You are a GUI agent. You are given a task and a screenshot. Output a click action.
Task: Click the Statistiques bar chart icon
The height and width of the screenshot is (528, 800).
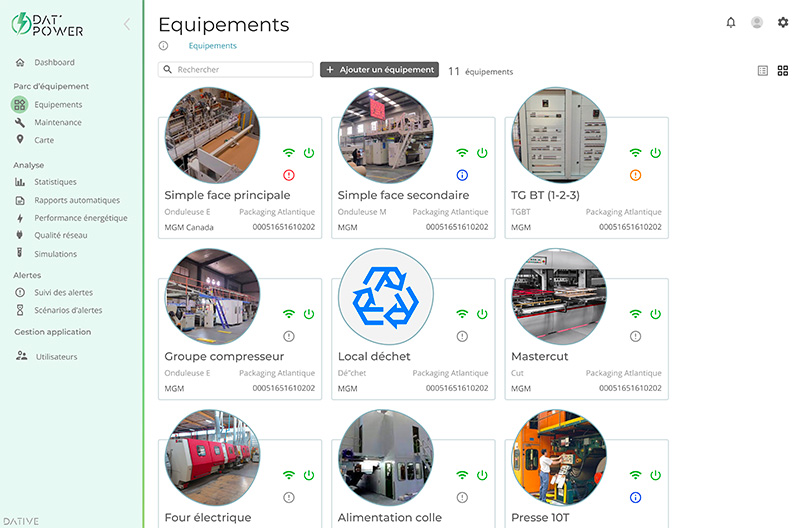20,182
